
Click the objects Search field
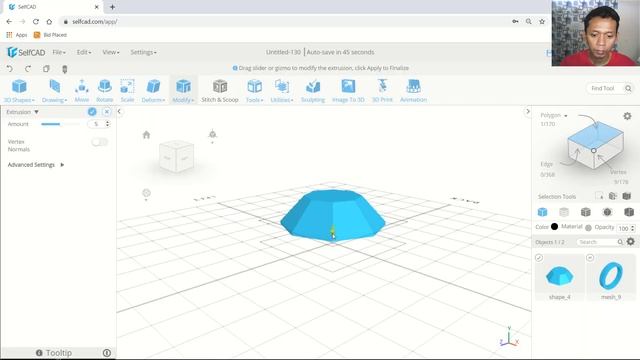600,242
